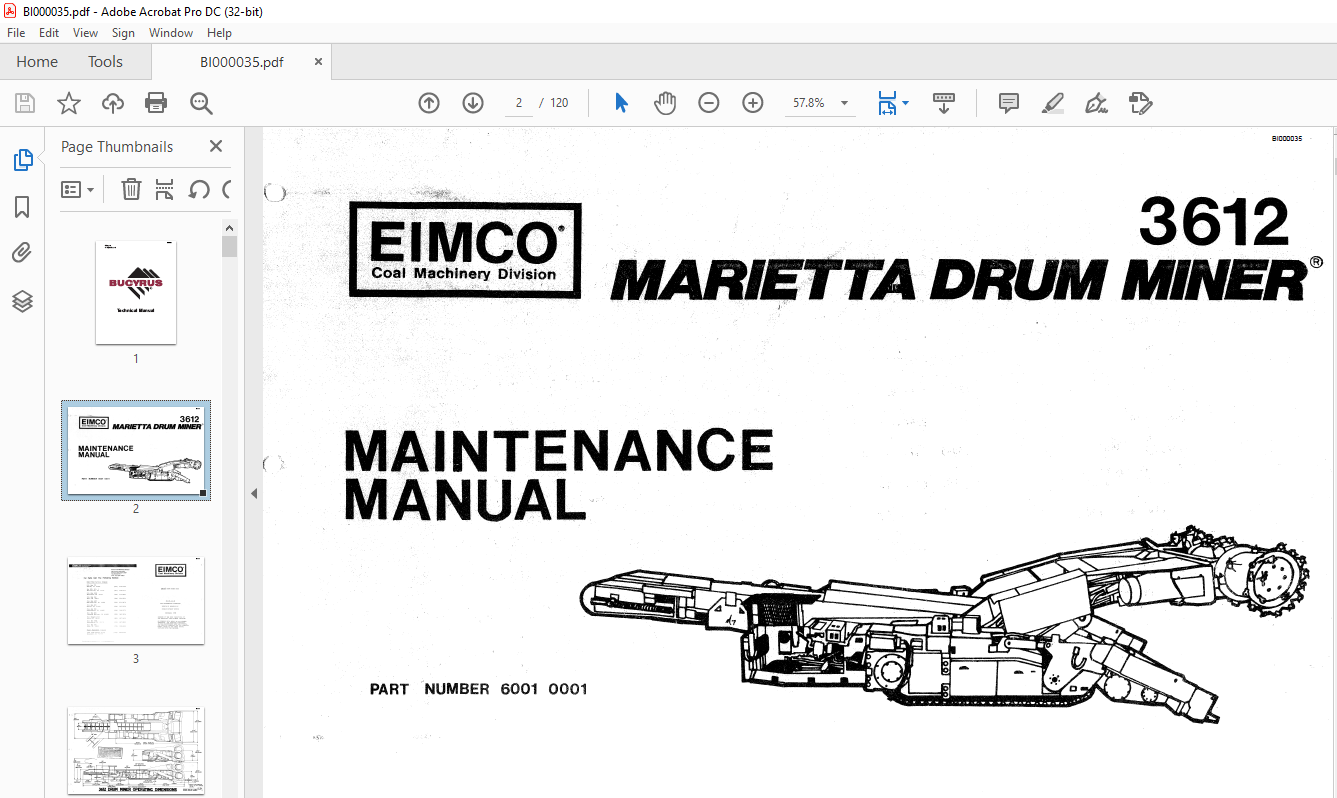This screenshot has width=1337, height=798.
Task: Select page 2 thumbnail
Action: click(x=136, y=450)
